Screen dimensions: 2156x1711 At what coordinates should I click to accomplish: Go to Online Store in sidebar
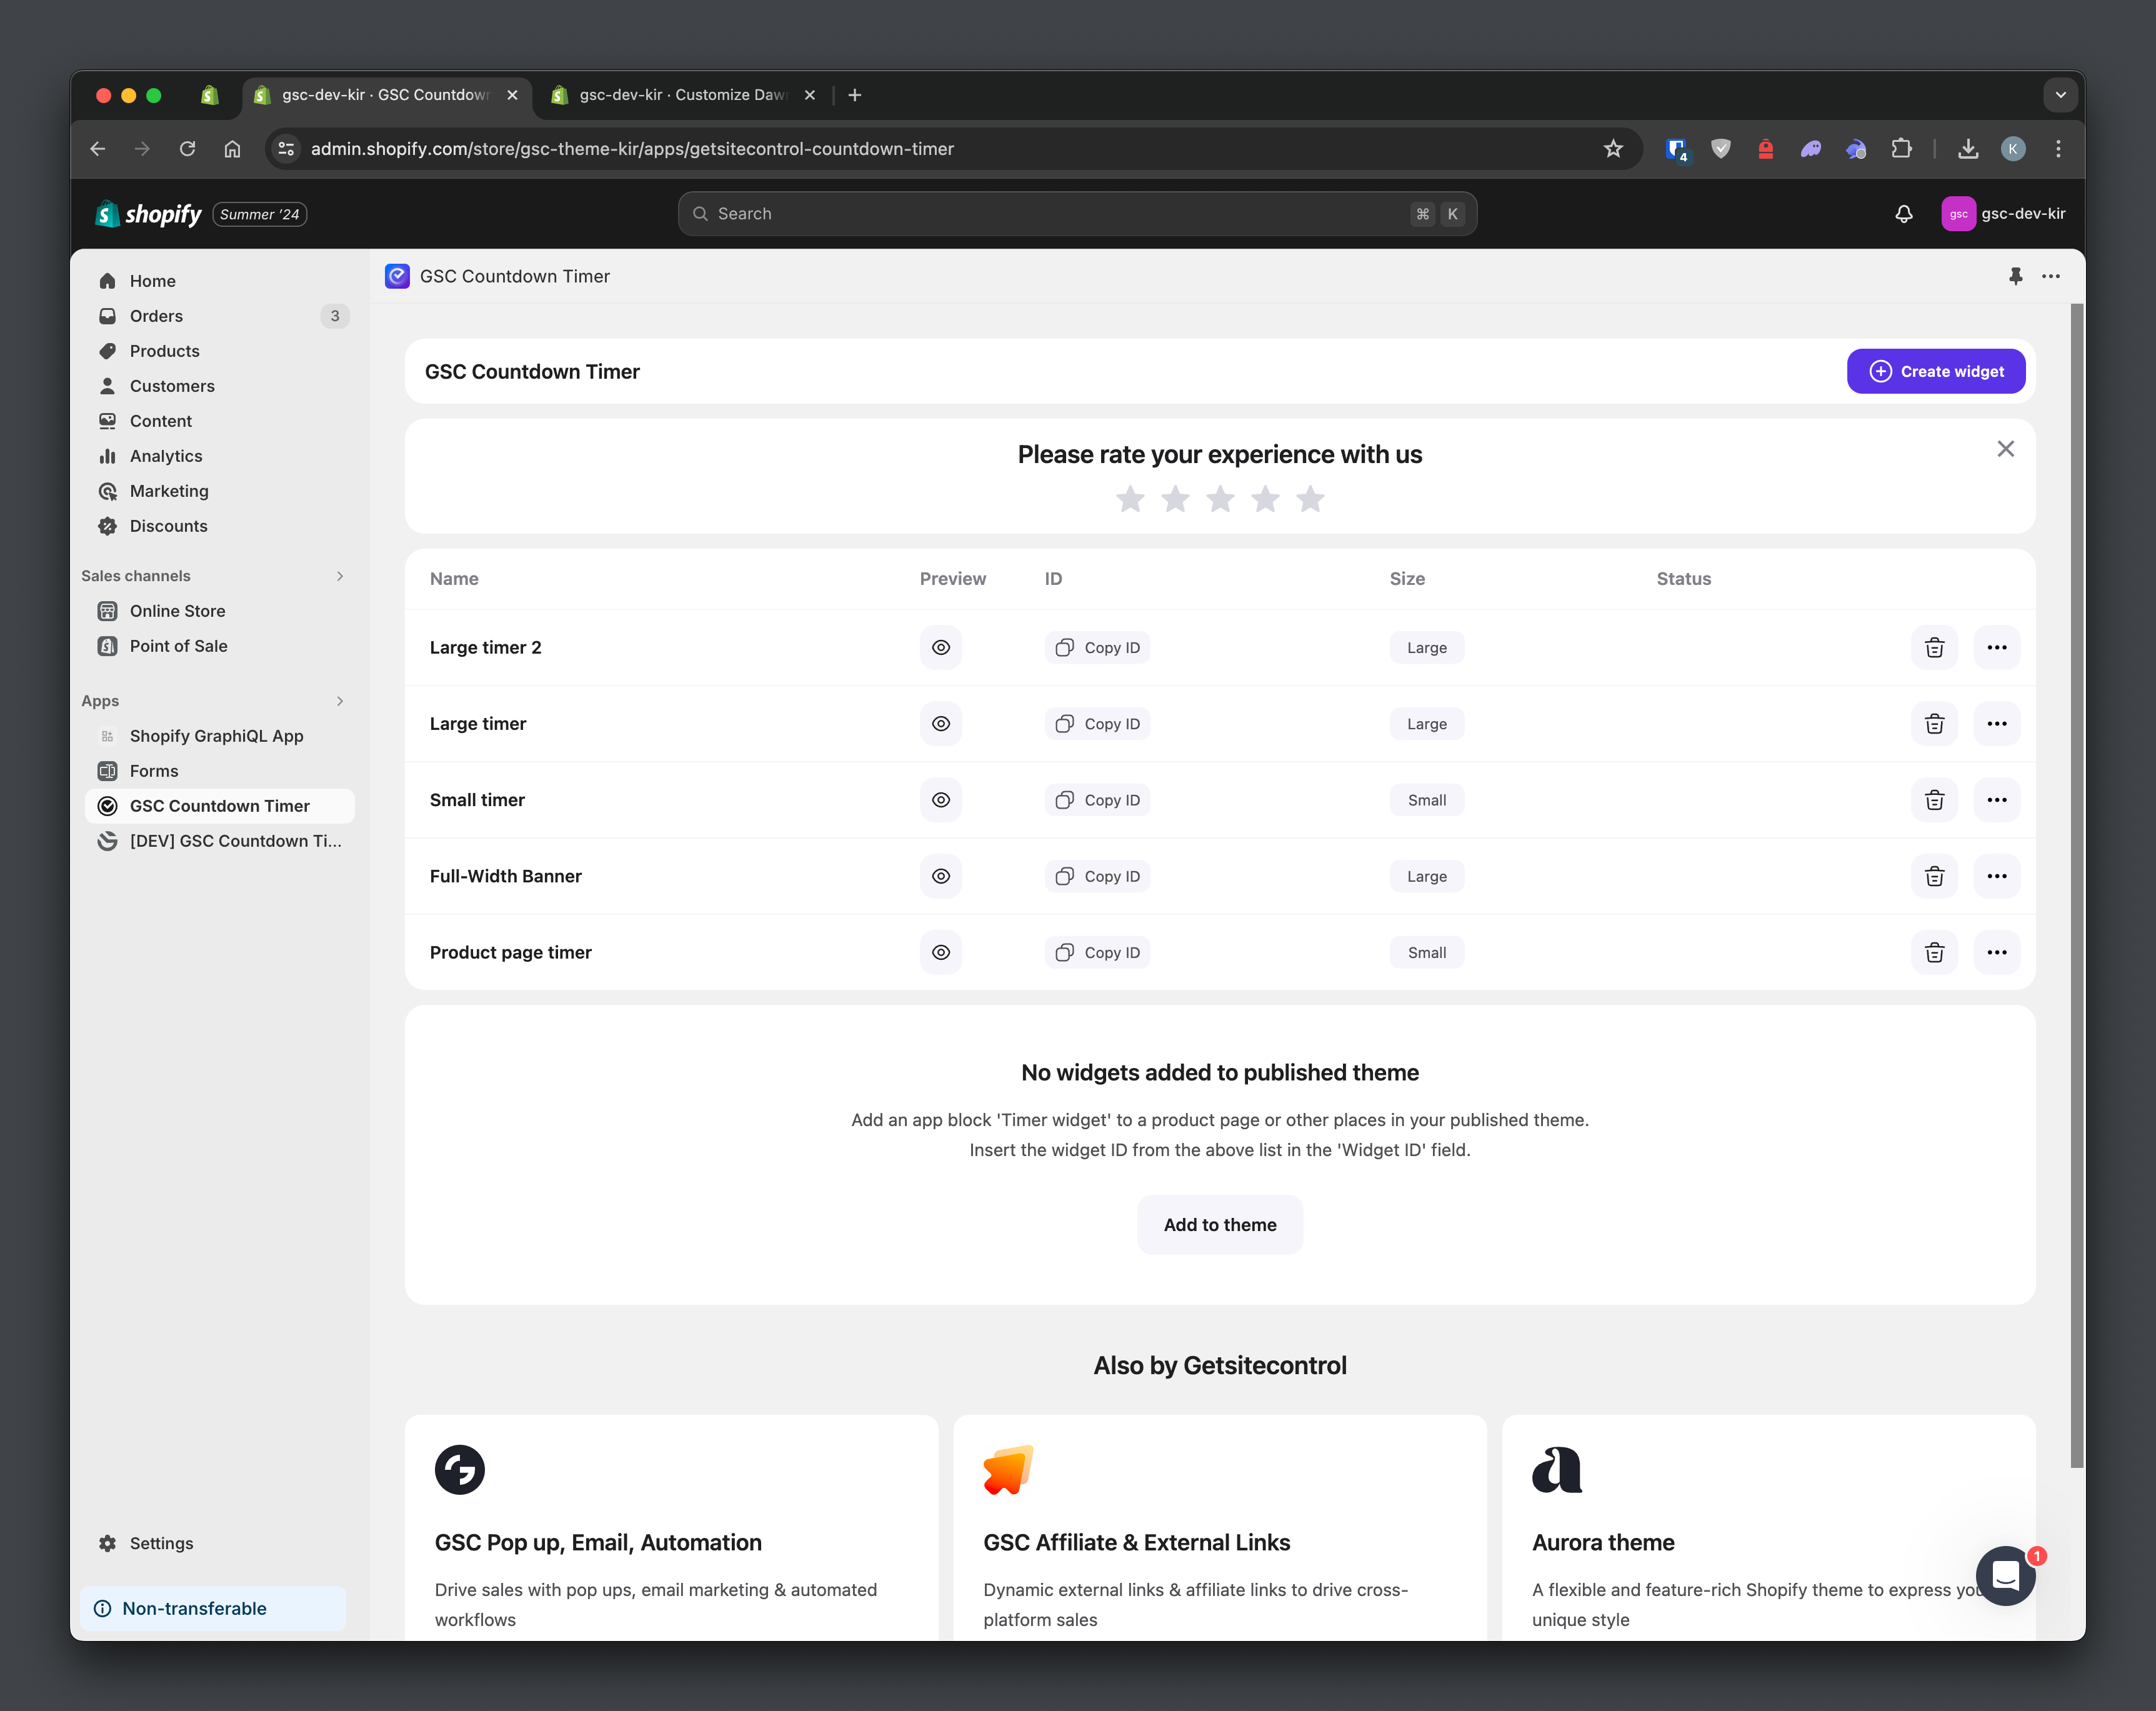(177, 611)
